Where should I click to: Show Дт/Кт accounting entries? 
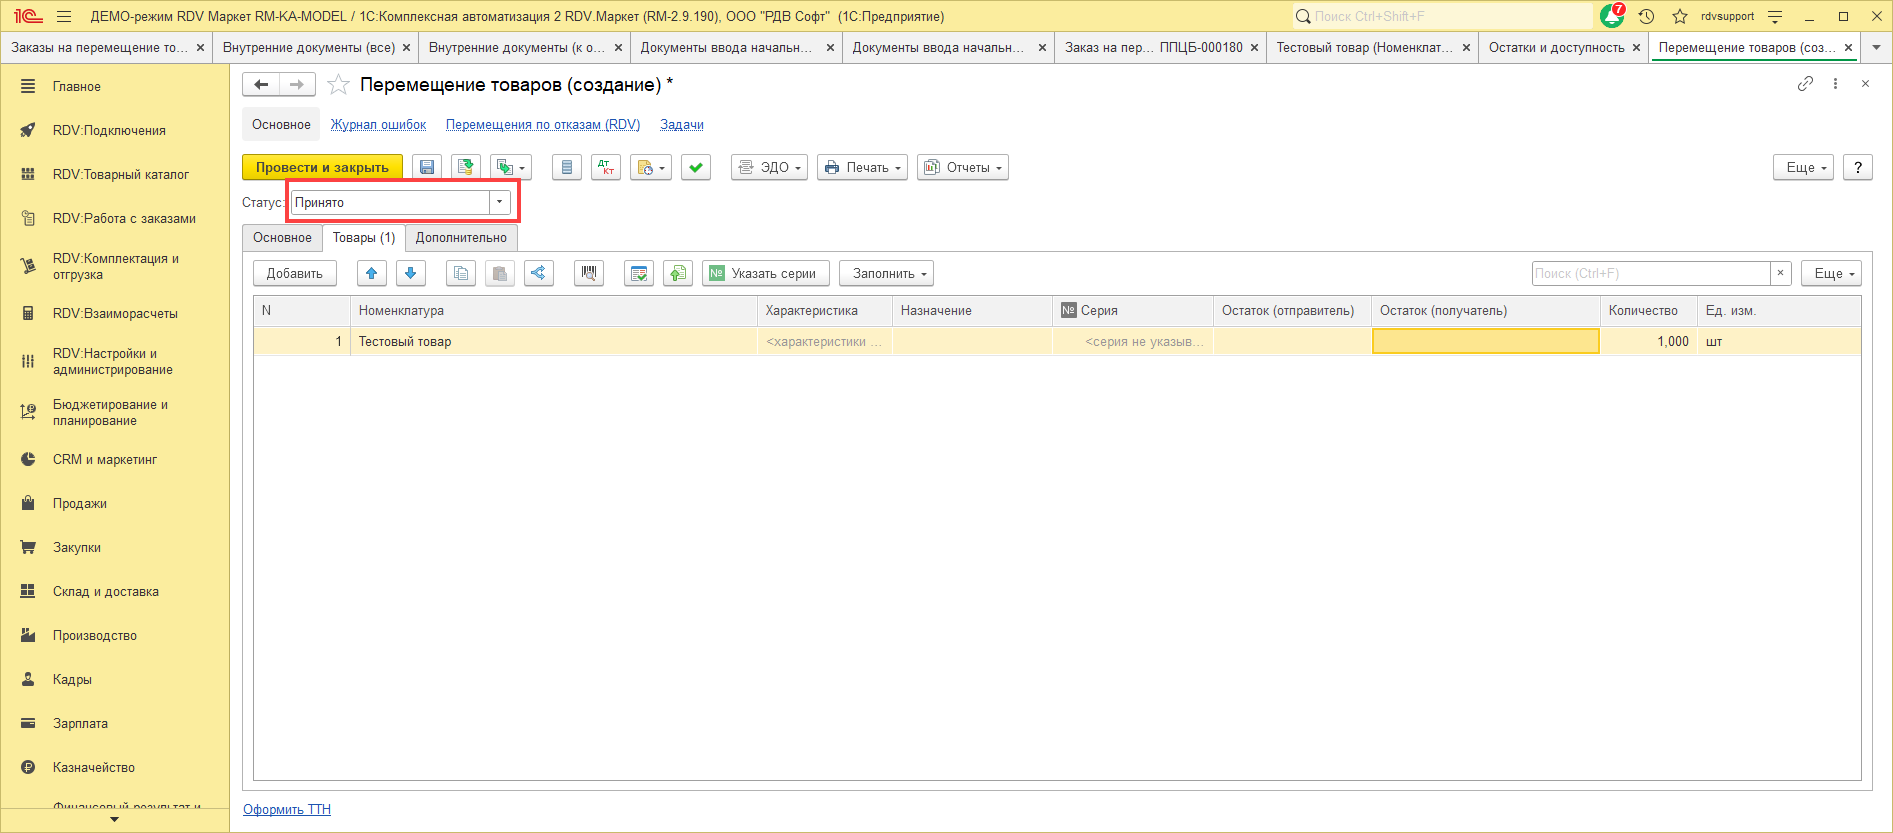(606, 167)
